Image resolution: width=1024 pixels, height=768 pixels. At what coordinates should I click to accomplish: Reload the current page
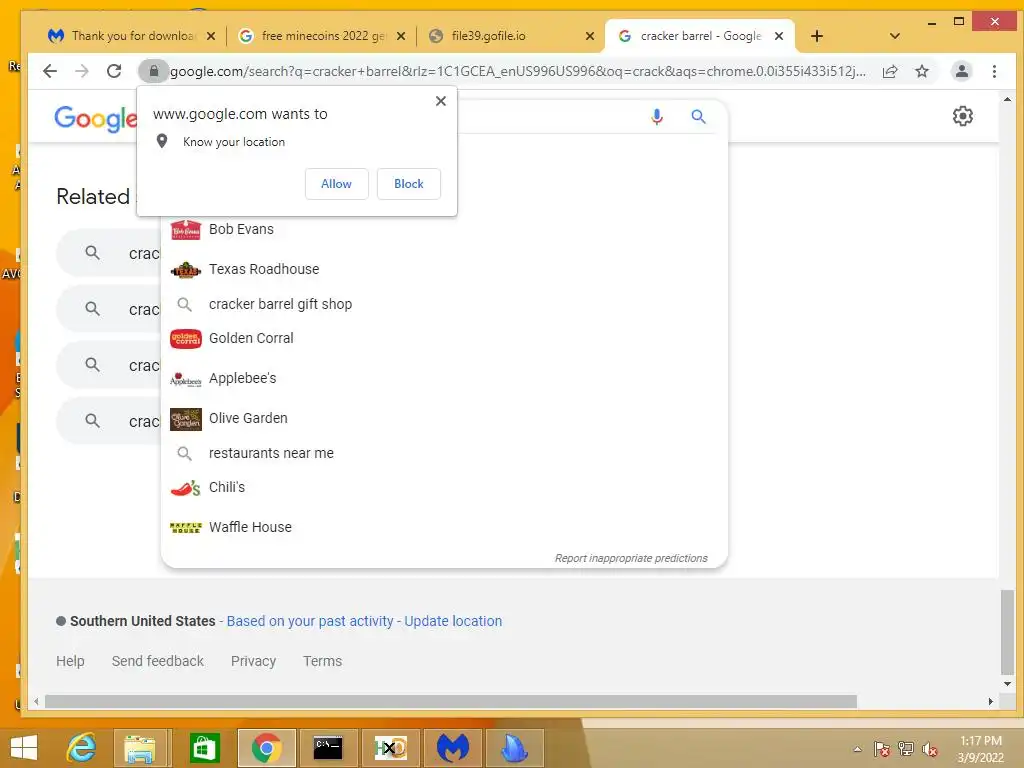pos(114,71)
